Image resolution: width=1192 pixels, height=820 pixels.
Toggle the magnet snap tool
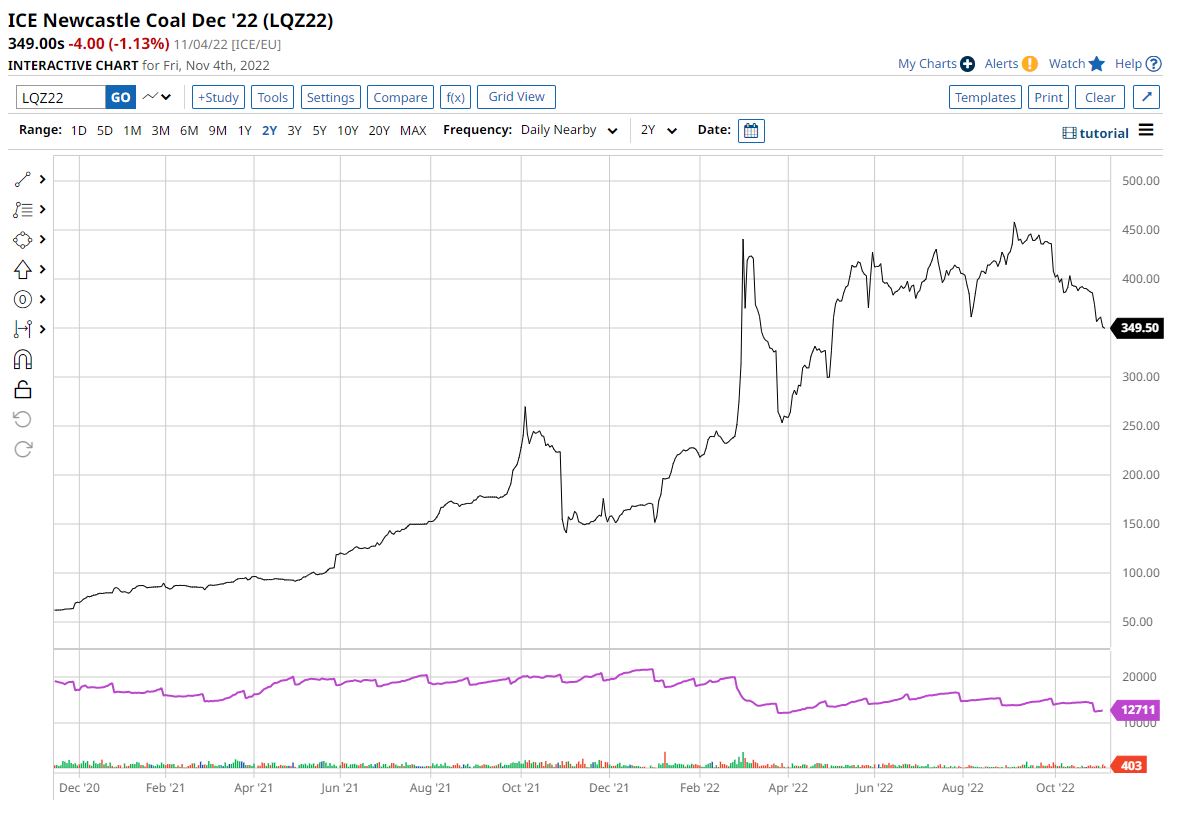(x=23, y=359)
